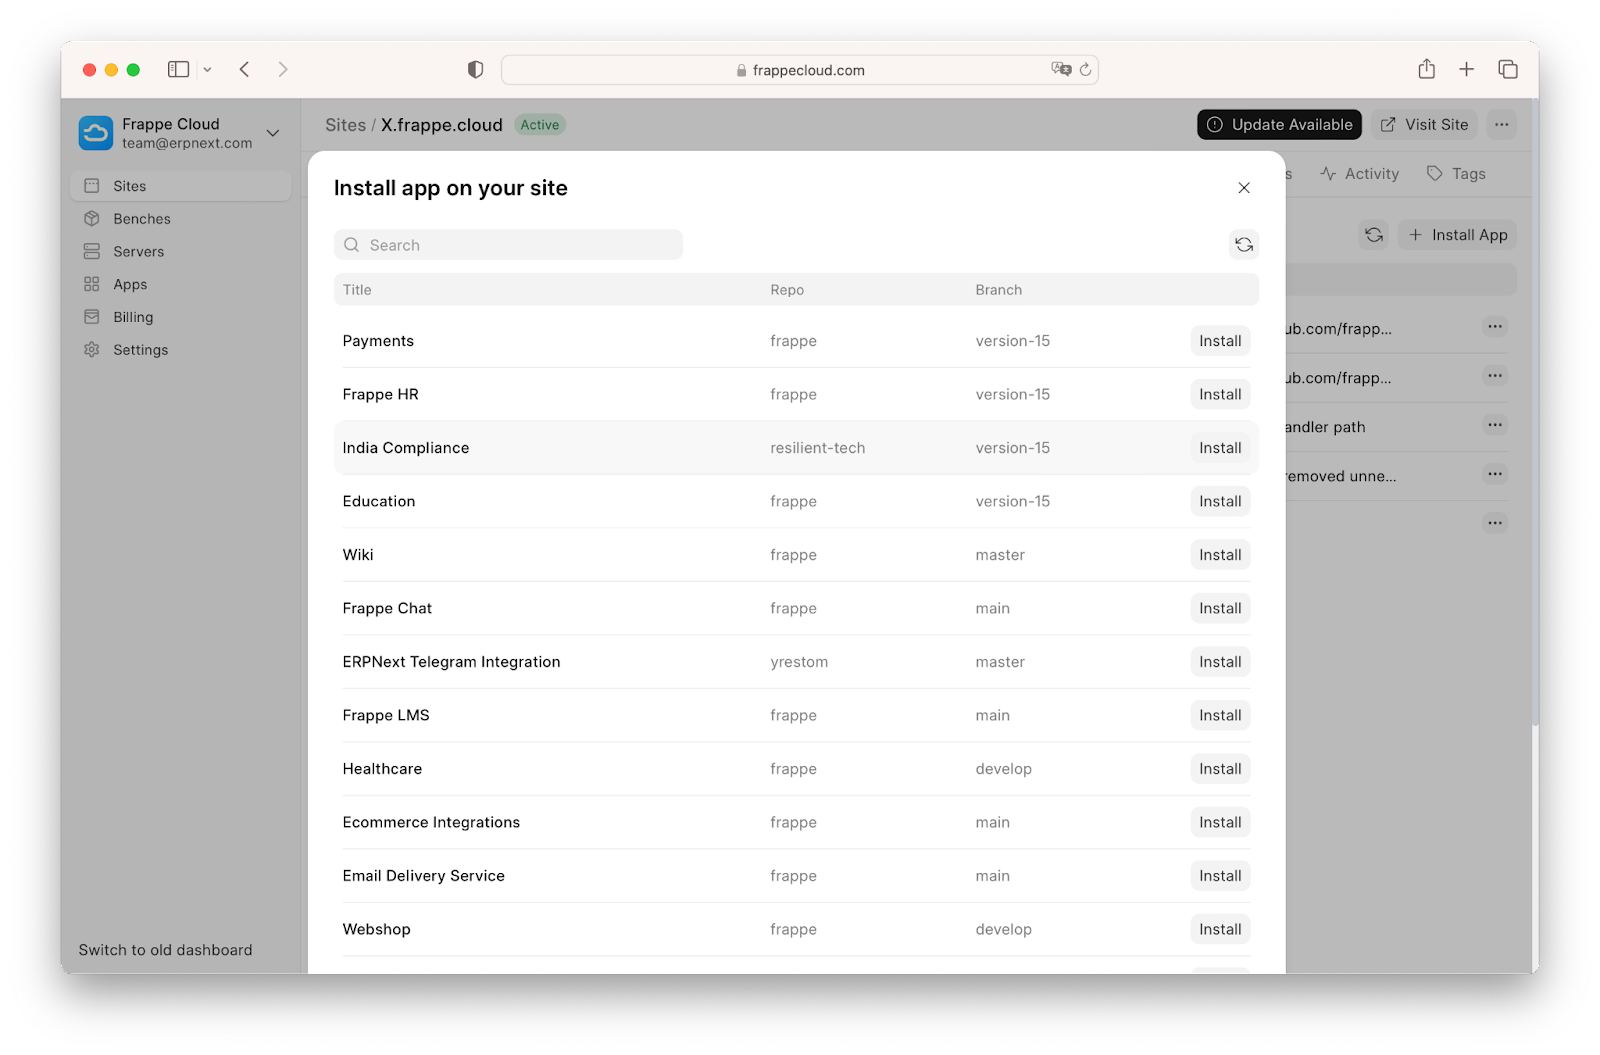The height and width of the screenshot is (1055, 1600).
Task: Show Safari tab overview
Action: [x=1508, y=69]
